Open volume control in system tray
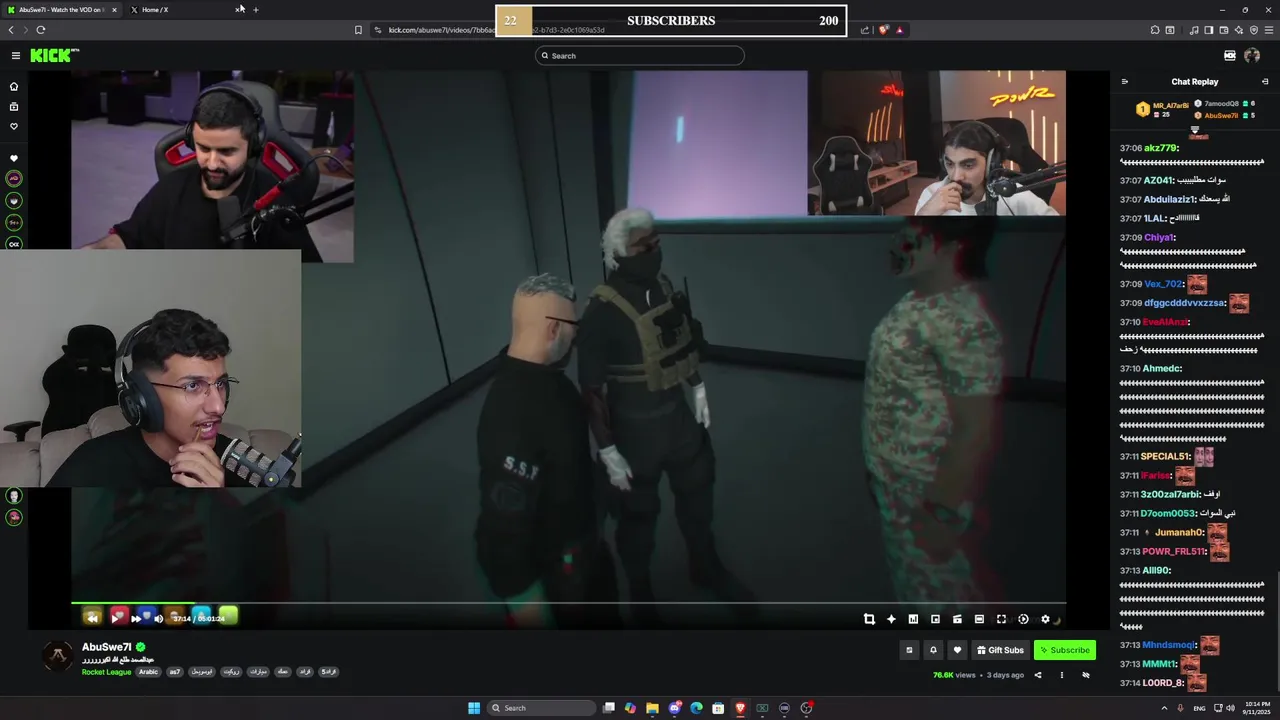 [x=1230, y=708]
